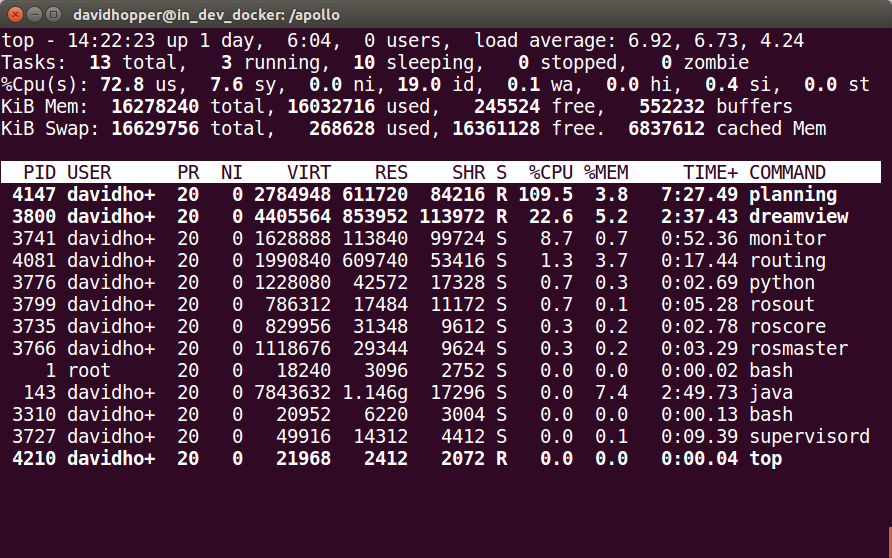Screen dimensions: 892x558
Task: Select the %MEM column header
Action: pos(606,172)
